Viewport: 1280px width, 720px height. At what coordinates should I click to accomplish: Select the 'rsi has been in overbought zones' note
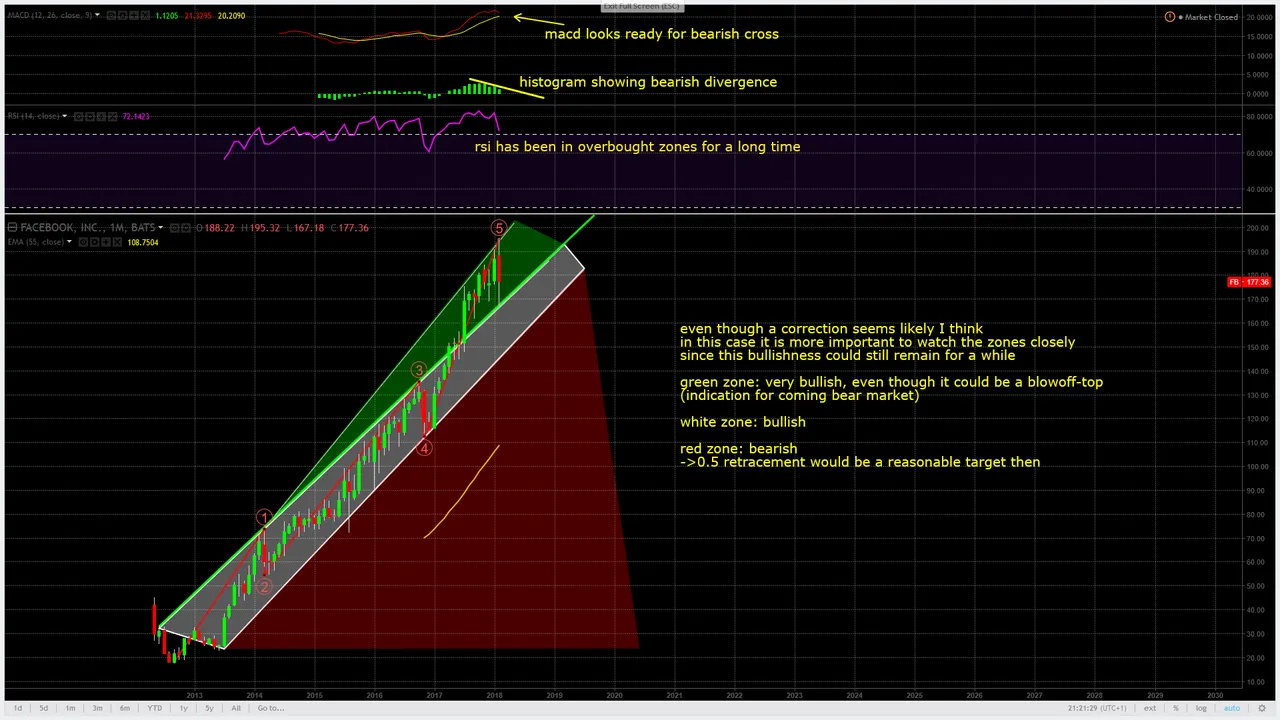tap(637, 147)
